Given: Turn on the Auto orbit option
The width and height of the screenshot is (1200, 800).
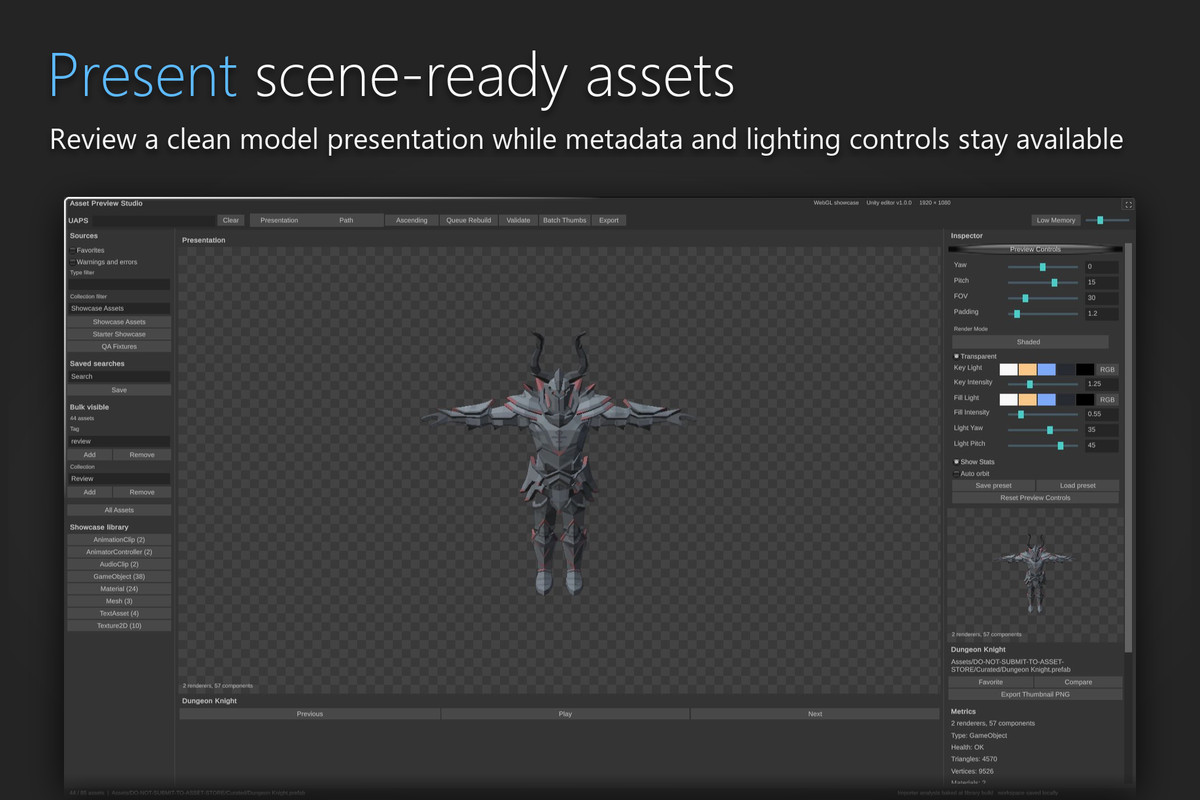Looking at the screenshot, I should (956, 474).
